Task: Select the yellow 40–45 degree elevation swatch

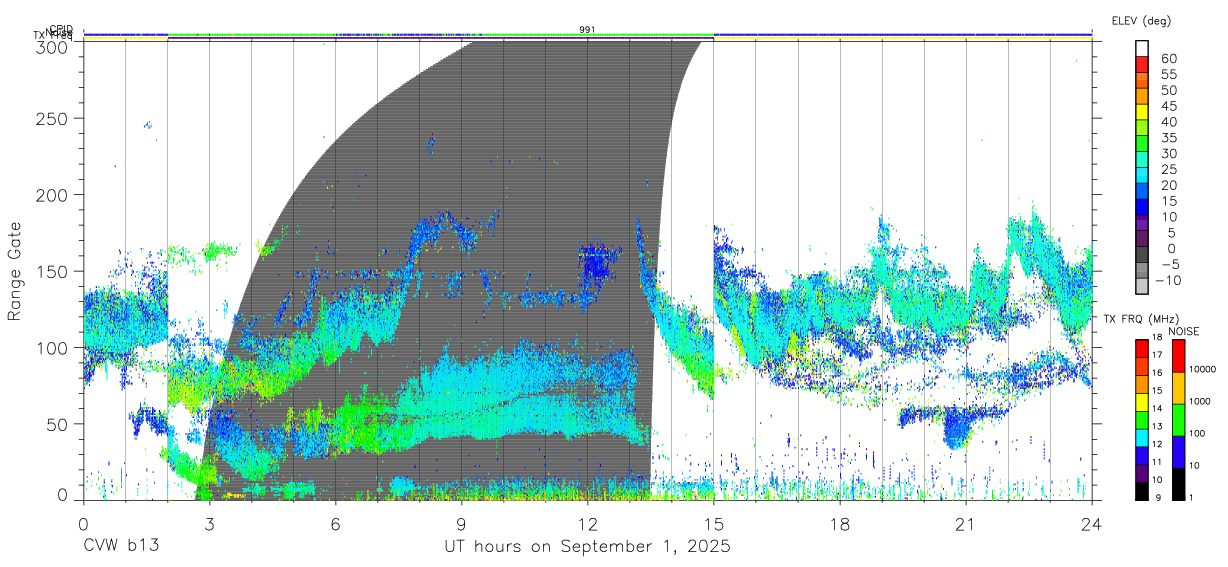Action: point(1142,113)
